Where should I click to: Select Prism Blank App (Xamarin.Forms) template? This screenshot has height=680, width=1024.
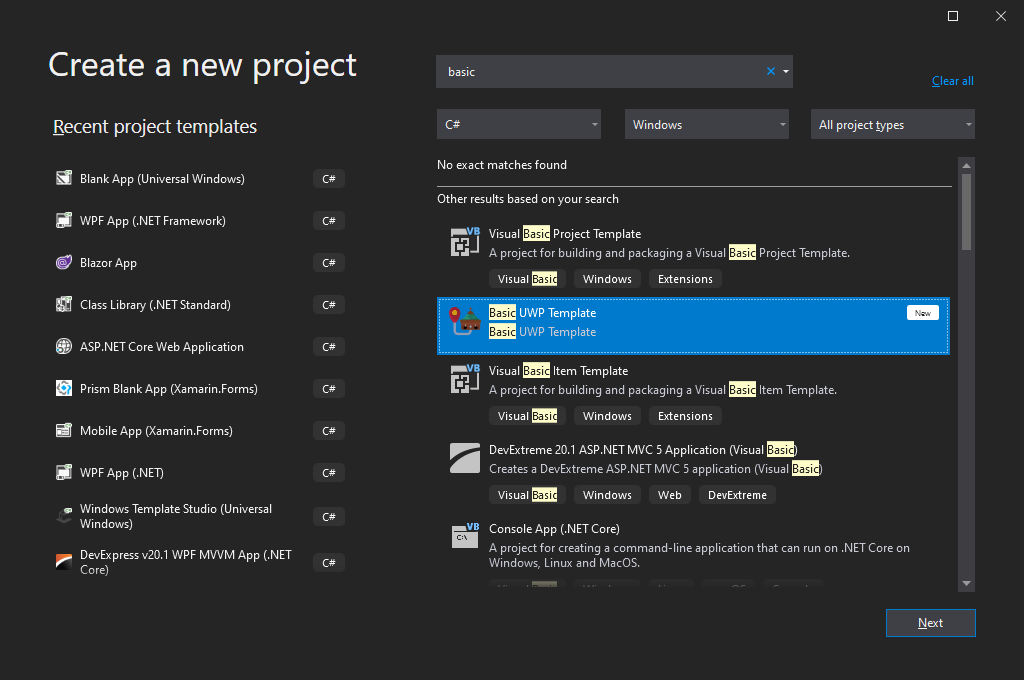click(199, 389)
